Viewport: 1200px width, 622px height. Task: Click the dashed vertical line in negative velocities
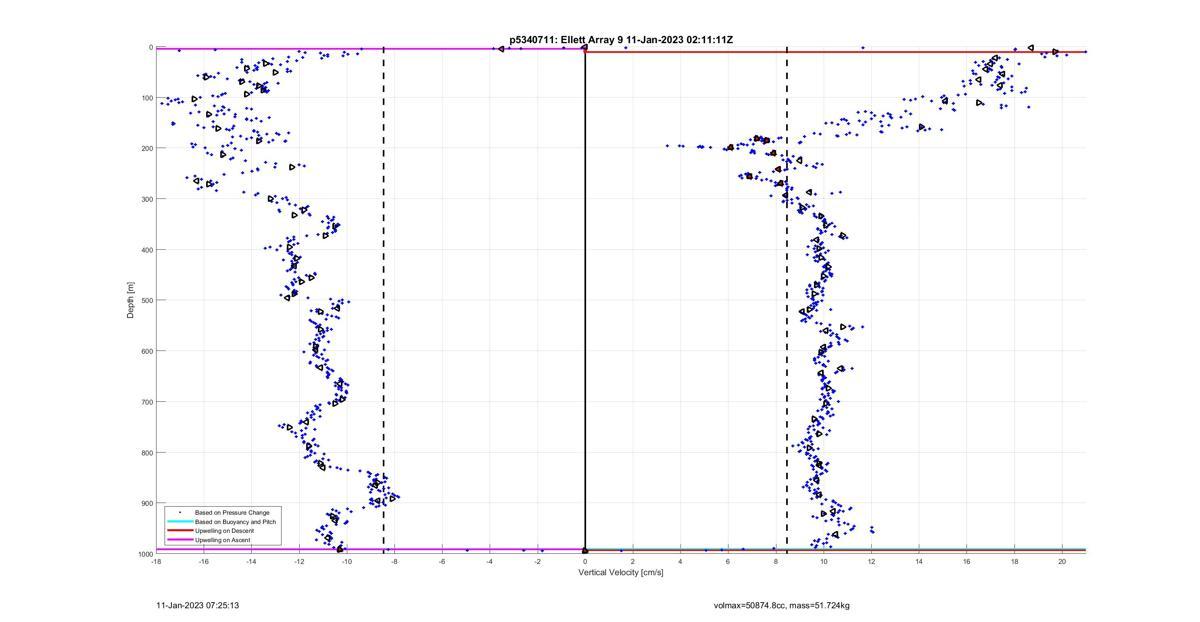(x=384, y=300)
